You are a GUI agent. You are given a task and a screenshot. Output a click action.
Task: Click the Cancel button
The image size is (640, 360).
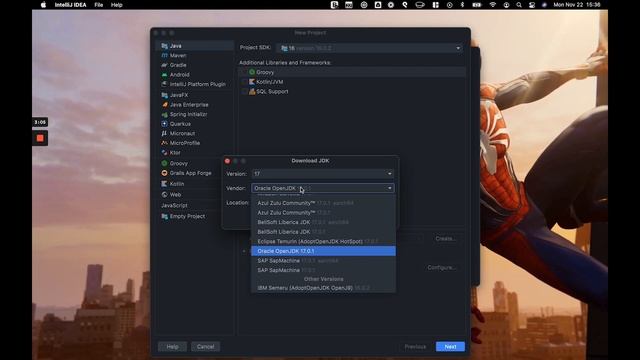206,347
